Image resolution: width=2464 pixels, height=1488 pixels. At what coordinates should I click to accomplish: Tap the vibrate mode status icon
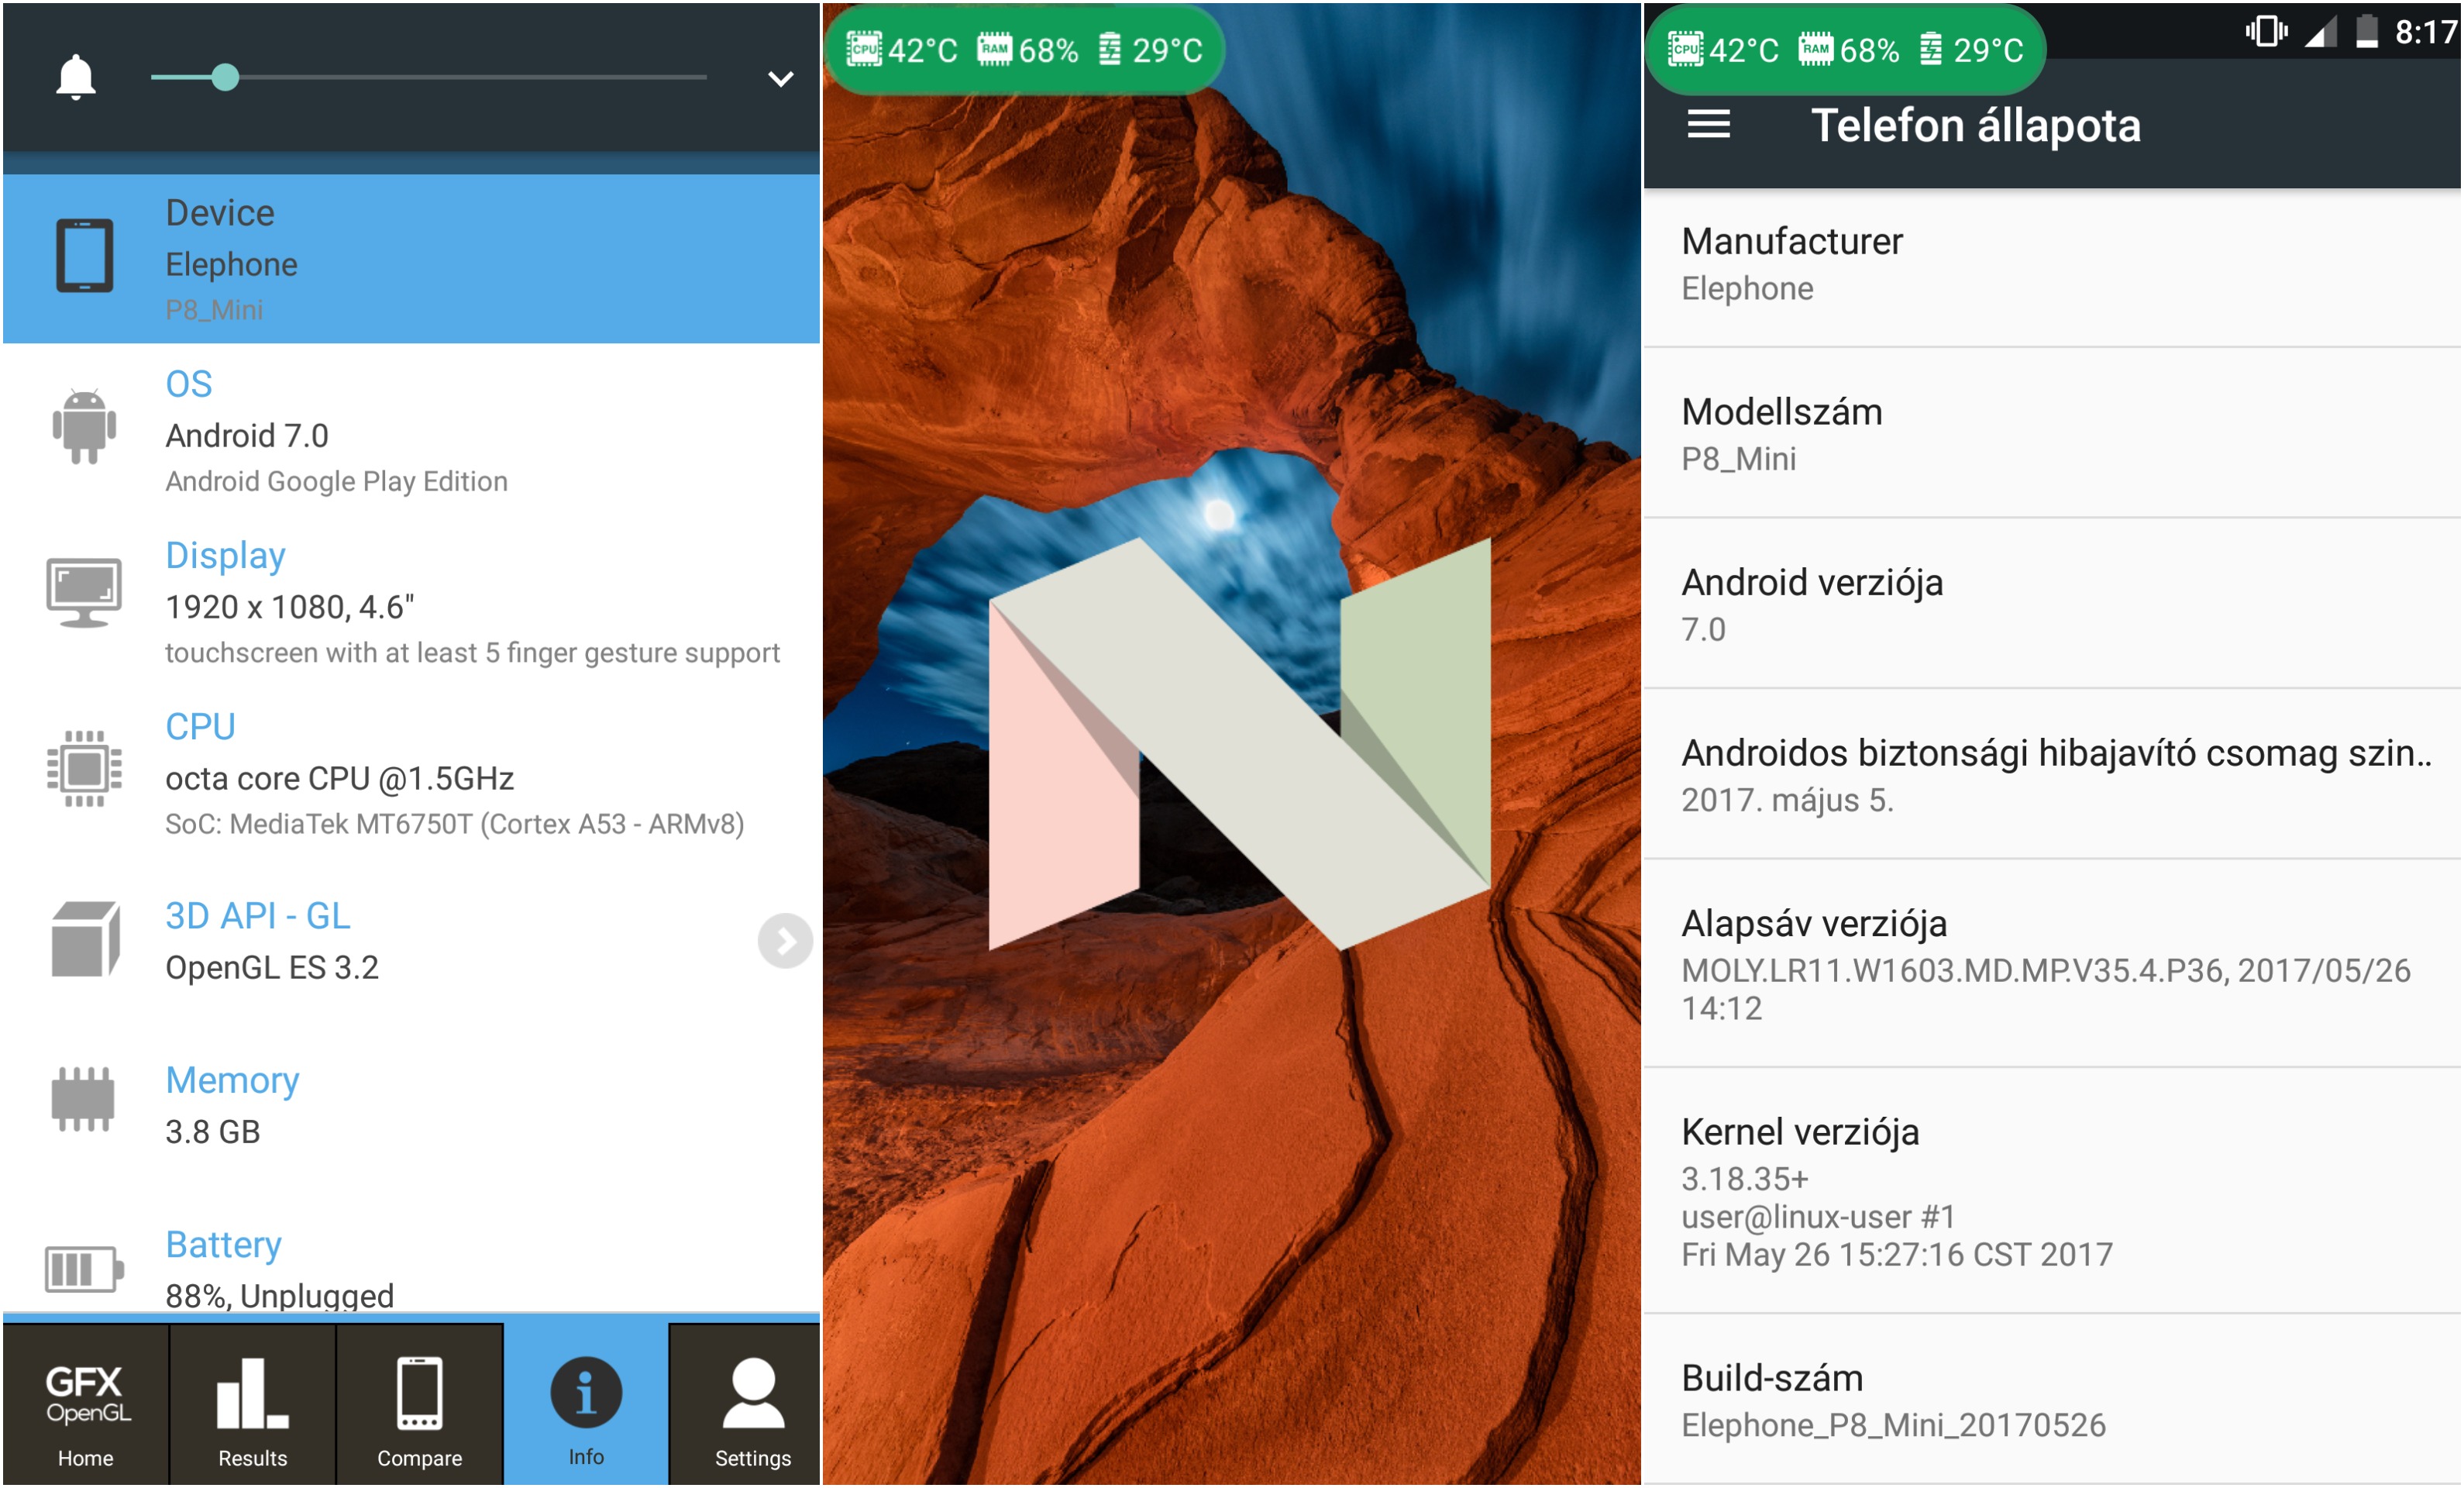pos(2266,32)
